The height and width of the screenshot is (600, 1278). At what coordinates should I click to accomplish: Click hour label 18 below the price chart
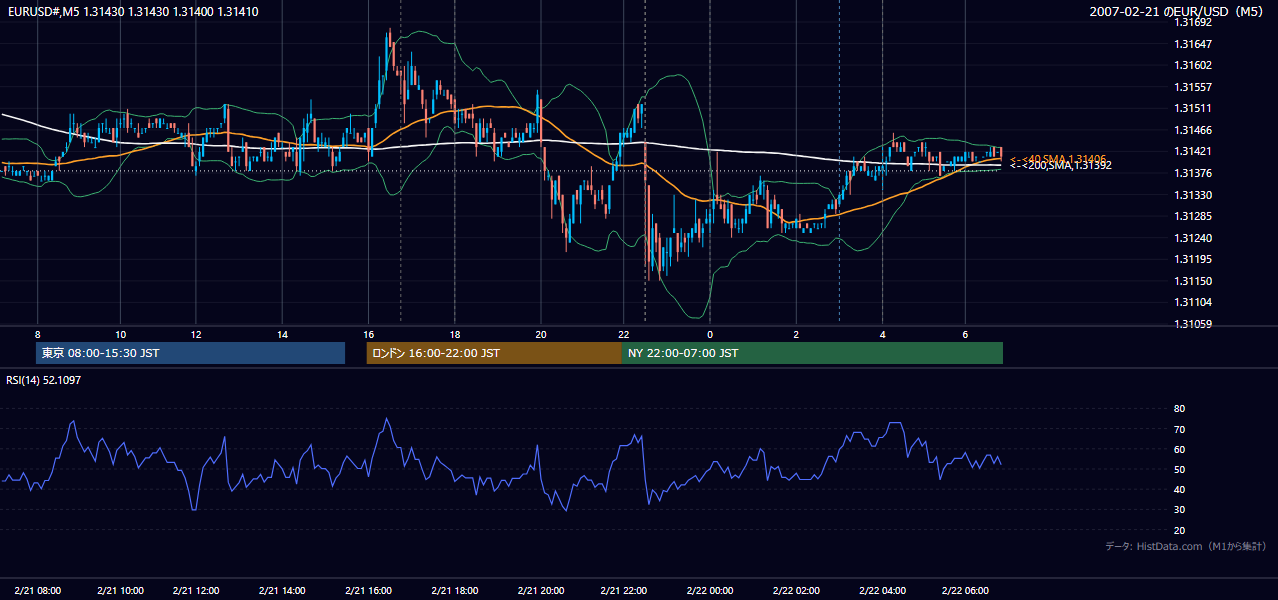coord(454,334)
